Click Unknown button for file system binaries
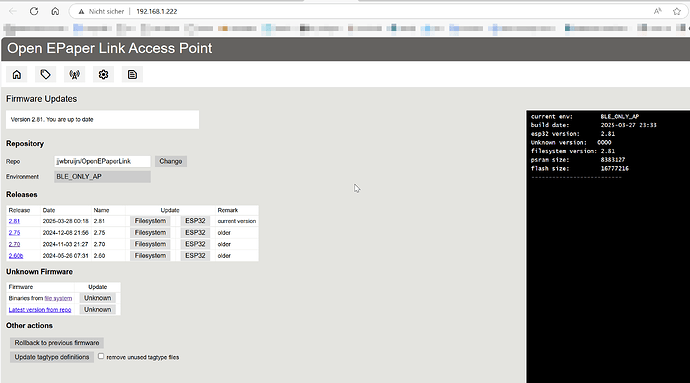The image size is (690, 383). (98, 298)
